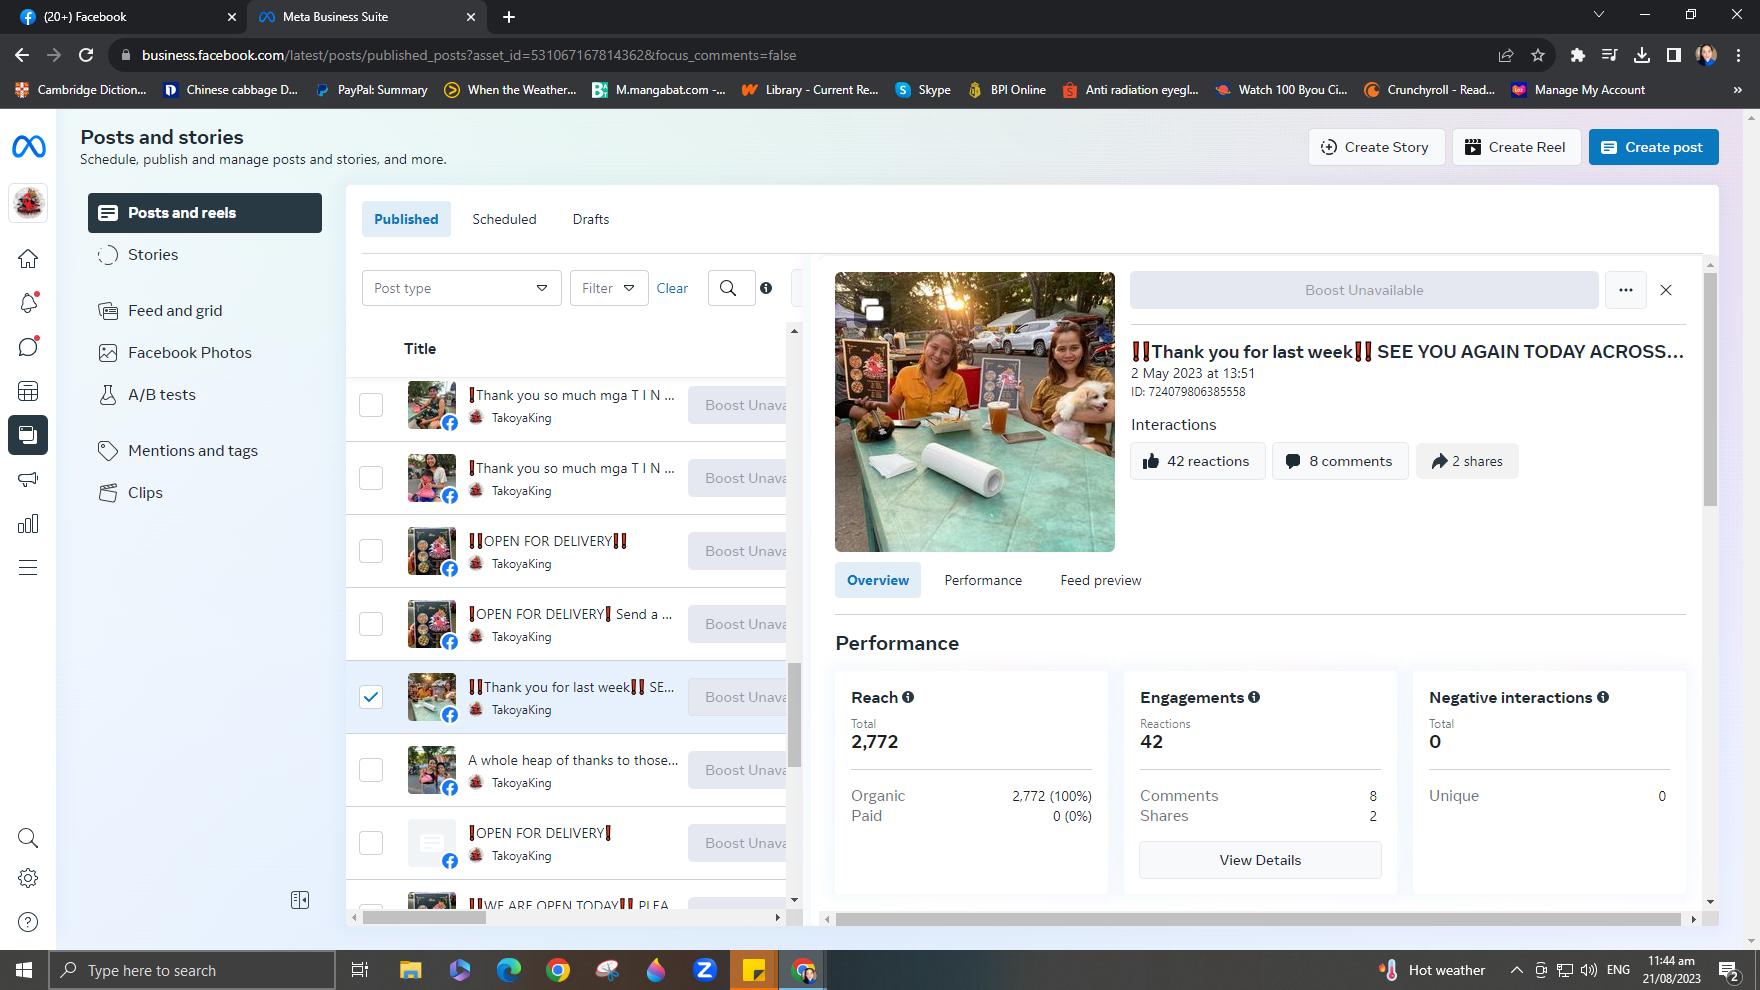Image resolution: width=1760 pixels, height=990 pixels.
Task: Open Facebook Photos section
Action: point(205,353)
